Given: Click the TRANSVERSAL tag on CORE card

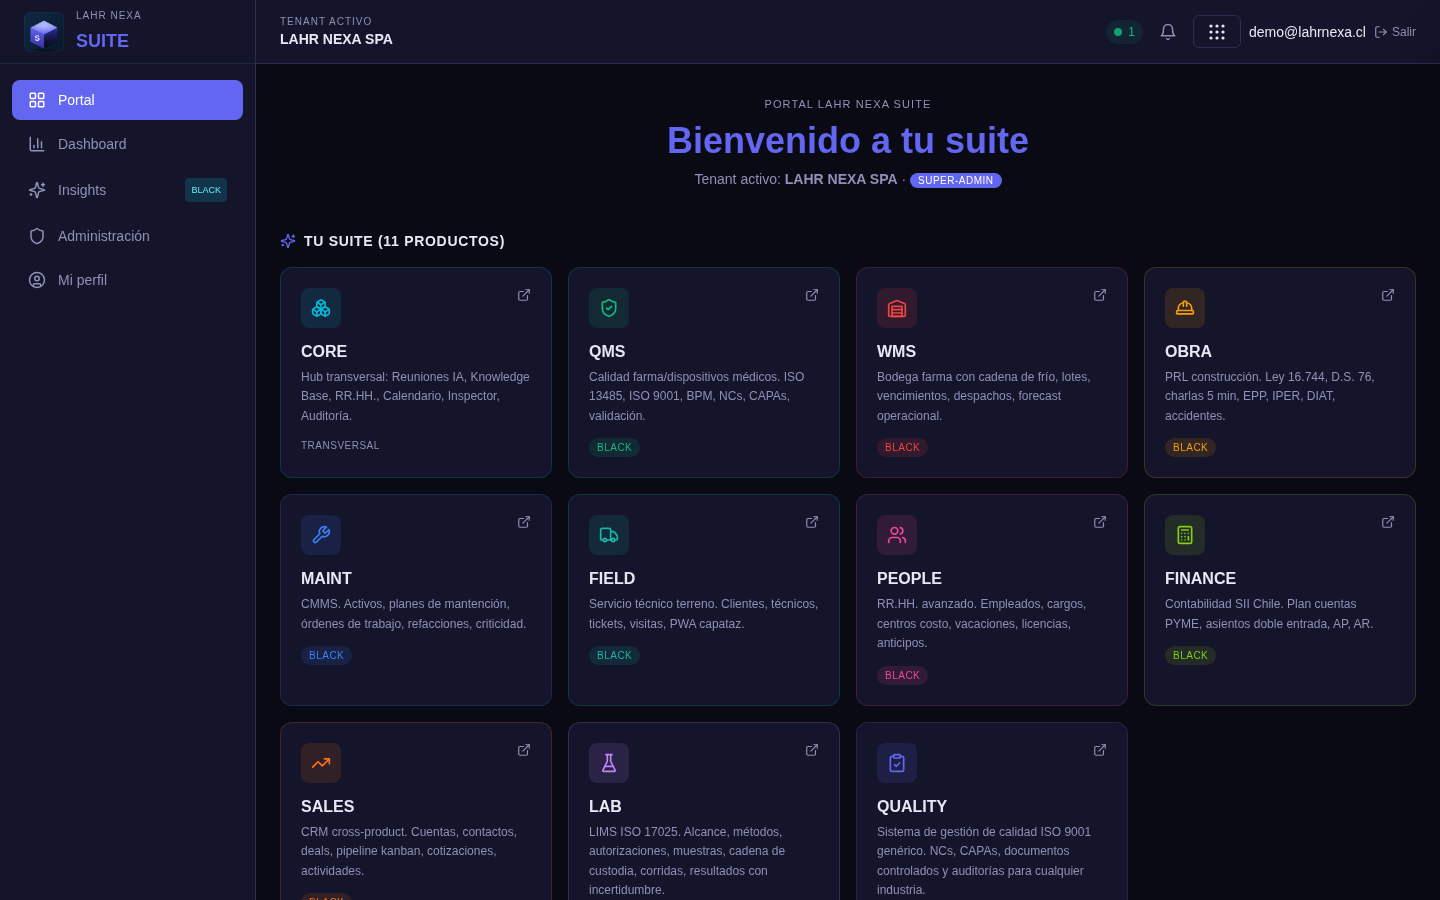Looking at the screenshot, I should click(340, 446).
